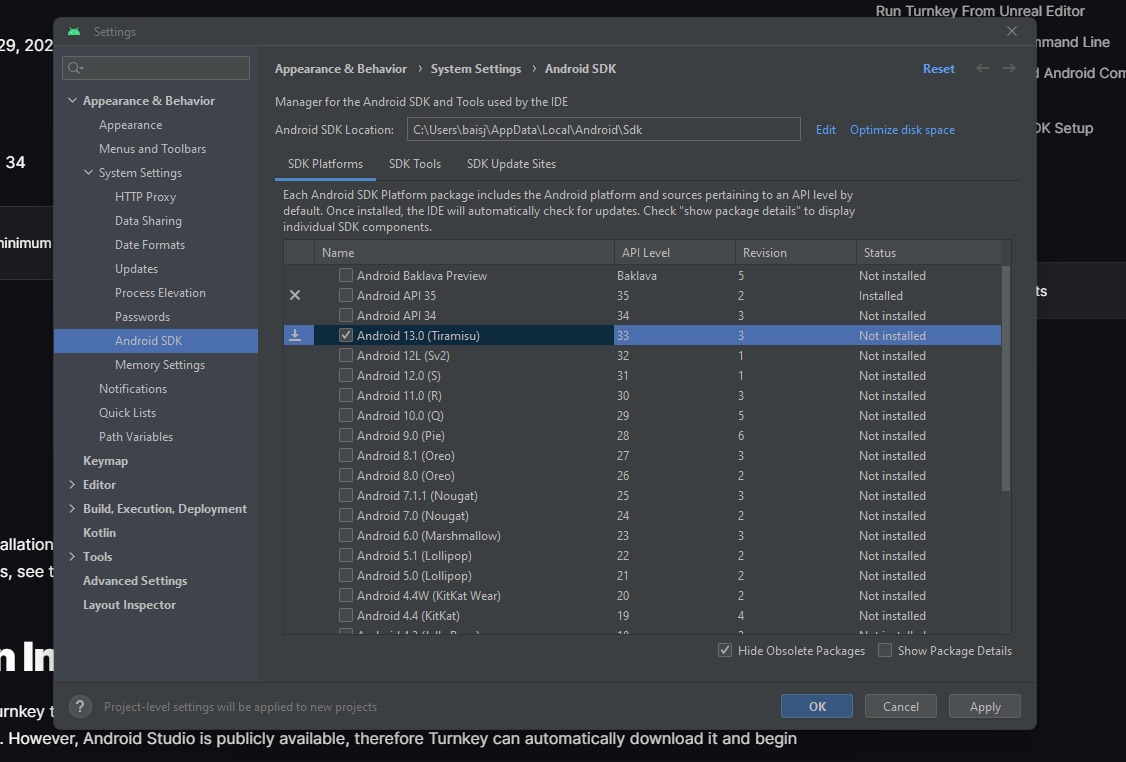1126x762 pixels.
Task: Click the SDK platform list vertical scrollbar
Action: (1006, 378)
